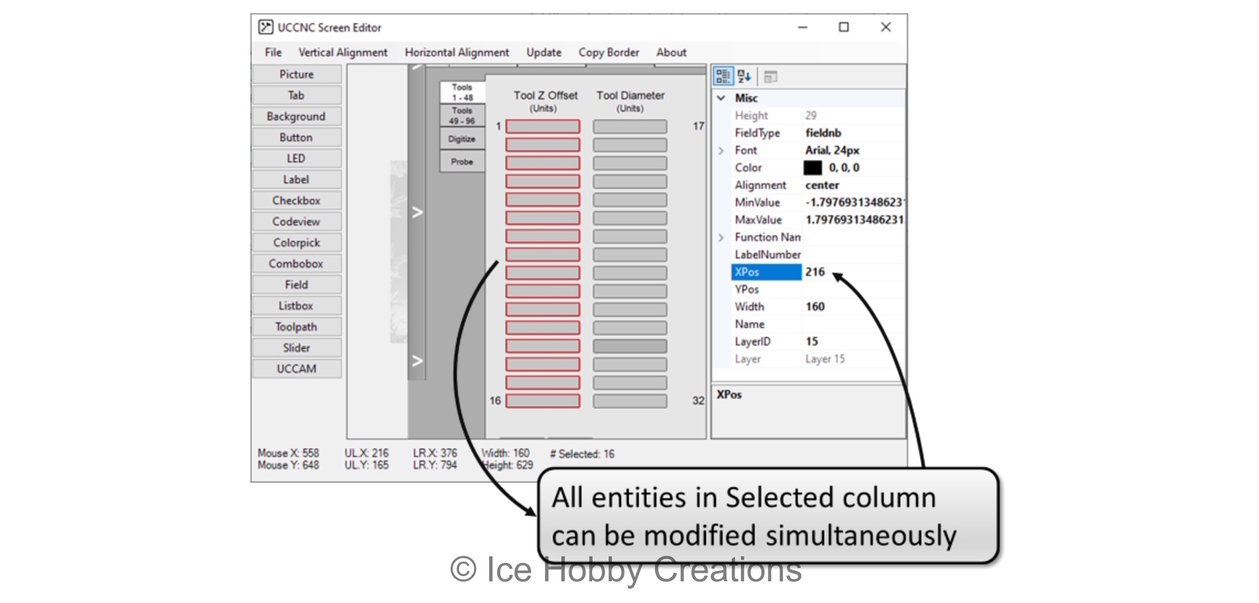Select the Tool Z Offset field number 1

[x=542, y=127]
